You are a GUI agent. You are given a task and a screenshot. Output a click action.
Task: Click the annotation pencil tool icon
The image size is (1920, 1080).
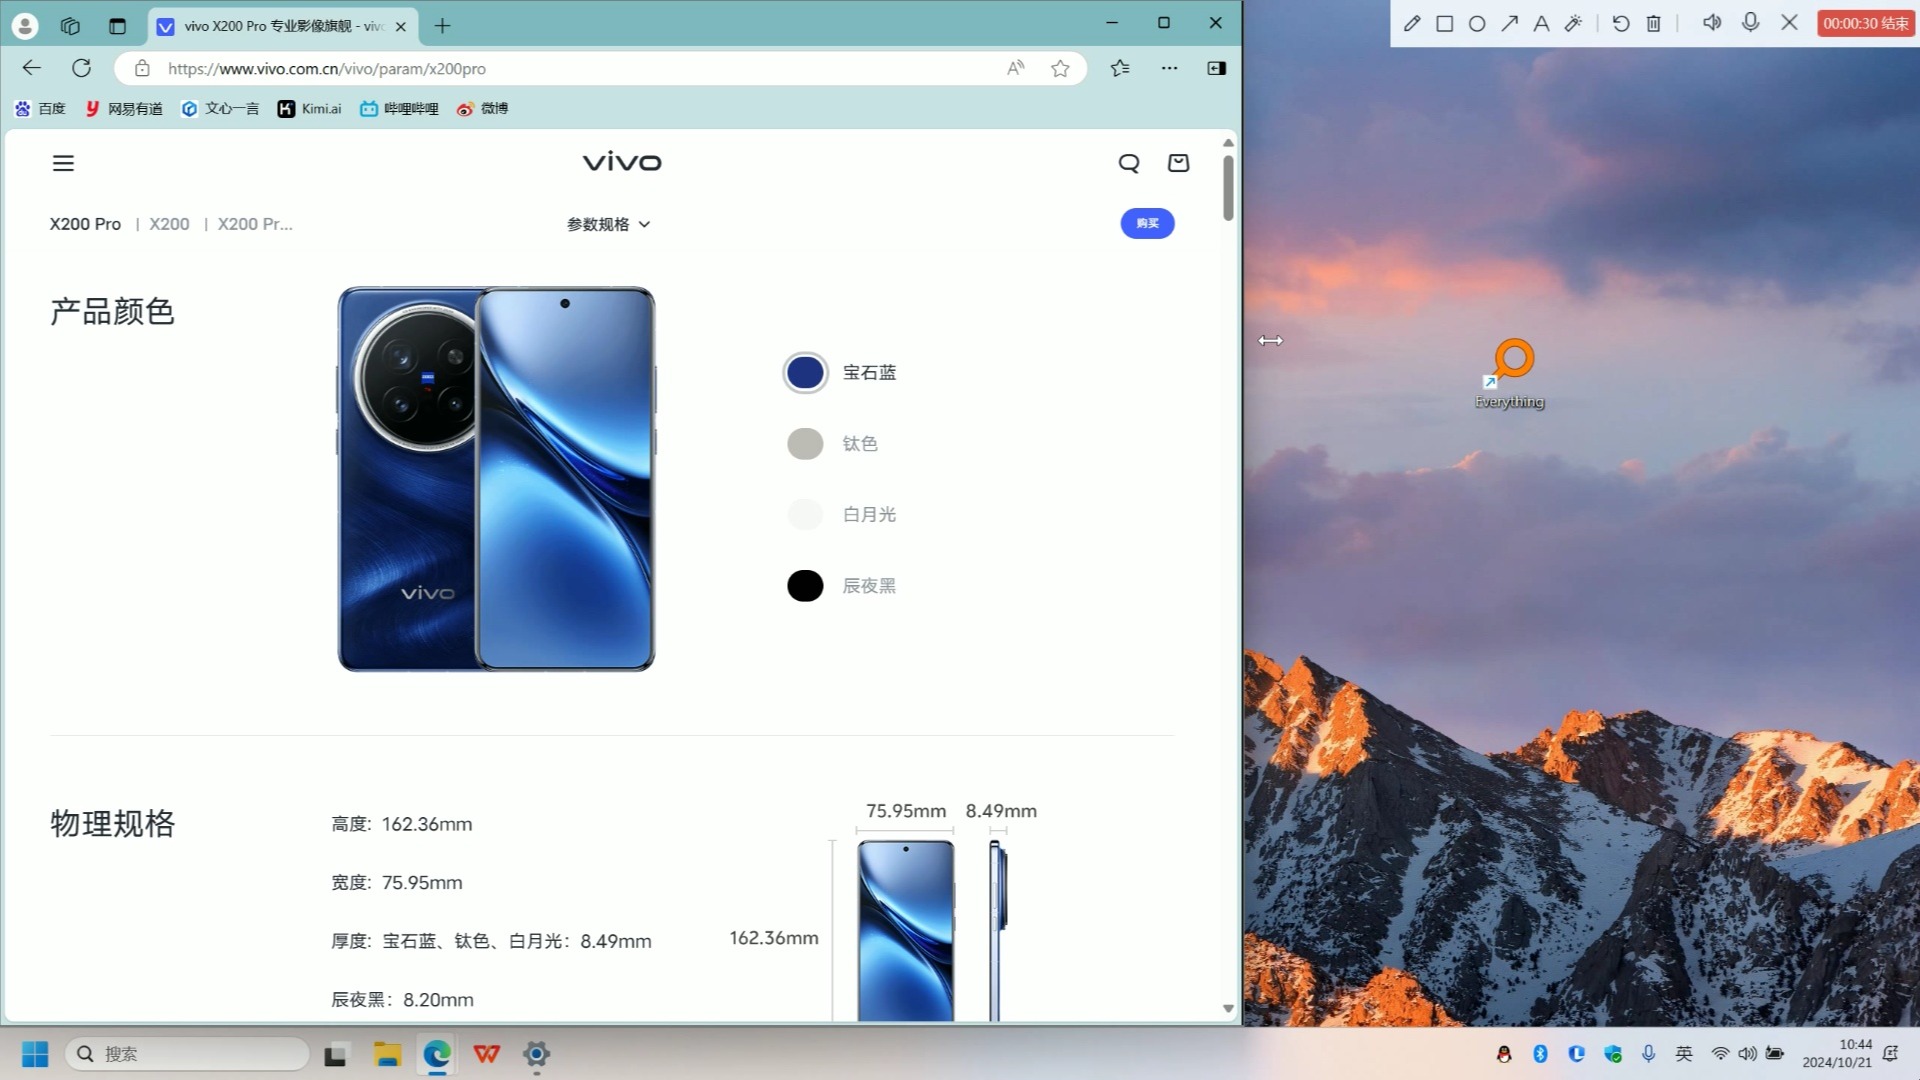tap(1410, 22)
